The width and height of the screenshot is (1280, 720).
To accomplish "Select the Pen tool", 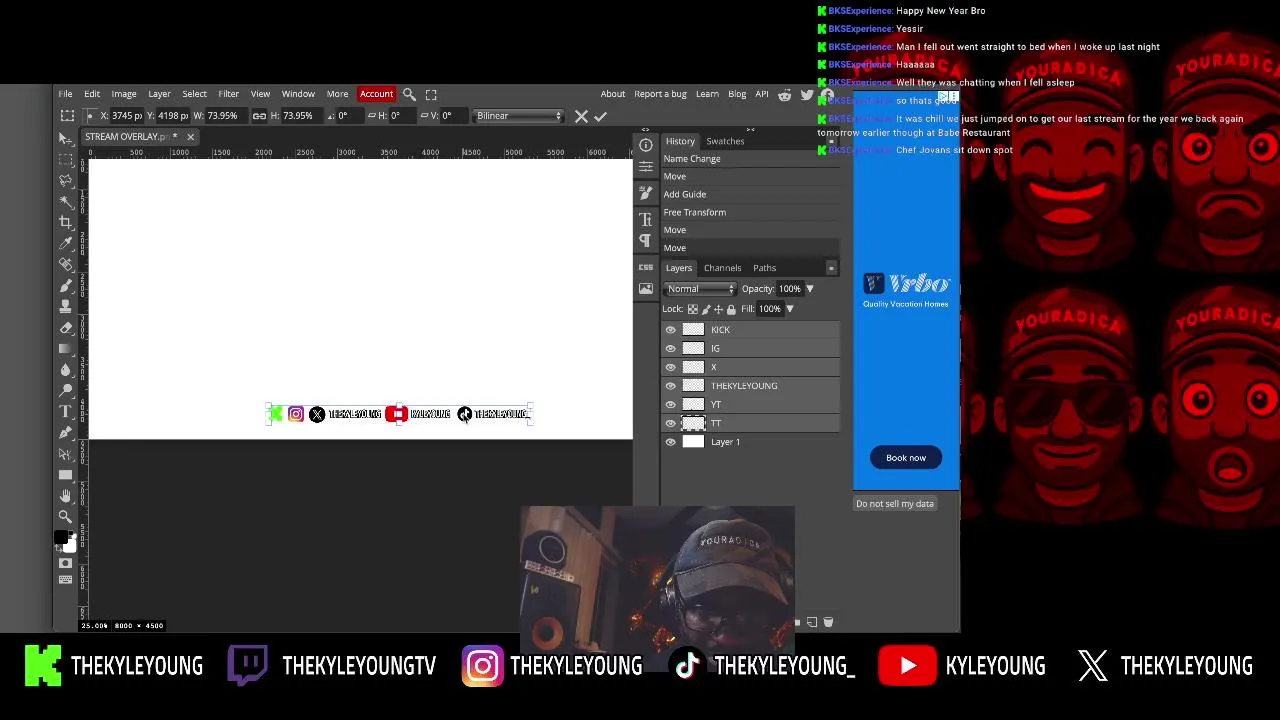I will 65,432.
